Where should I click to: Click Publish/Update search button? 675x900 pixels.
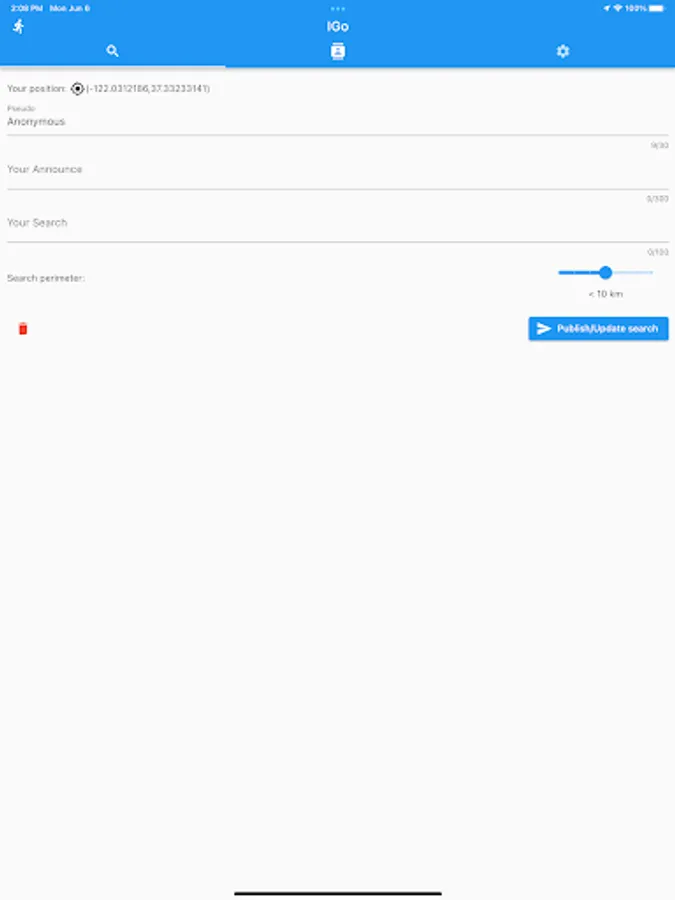[598, 328]
